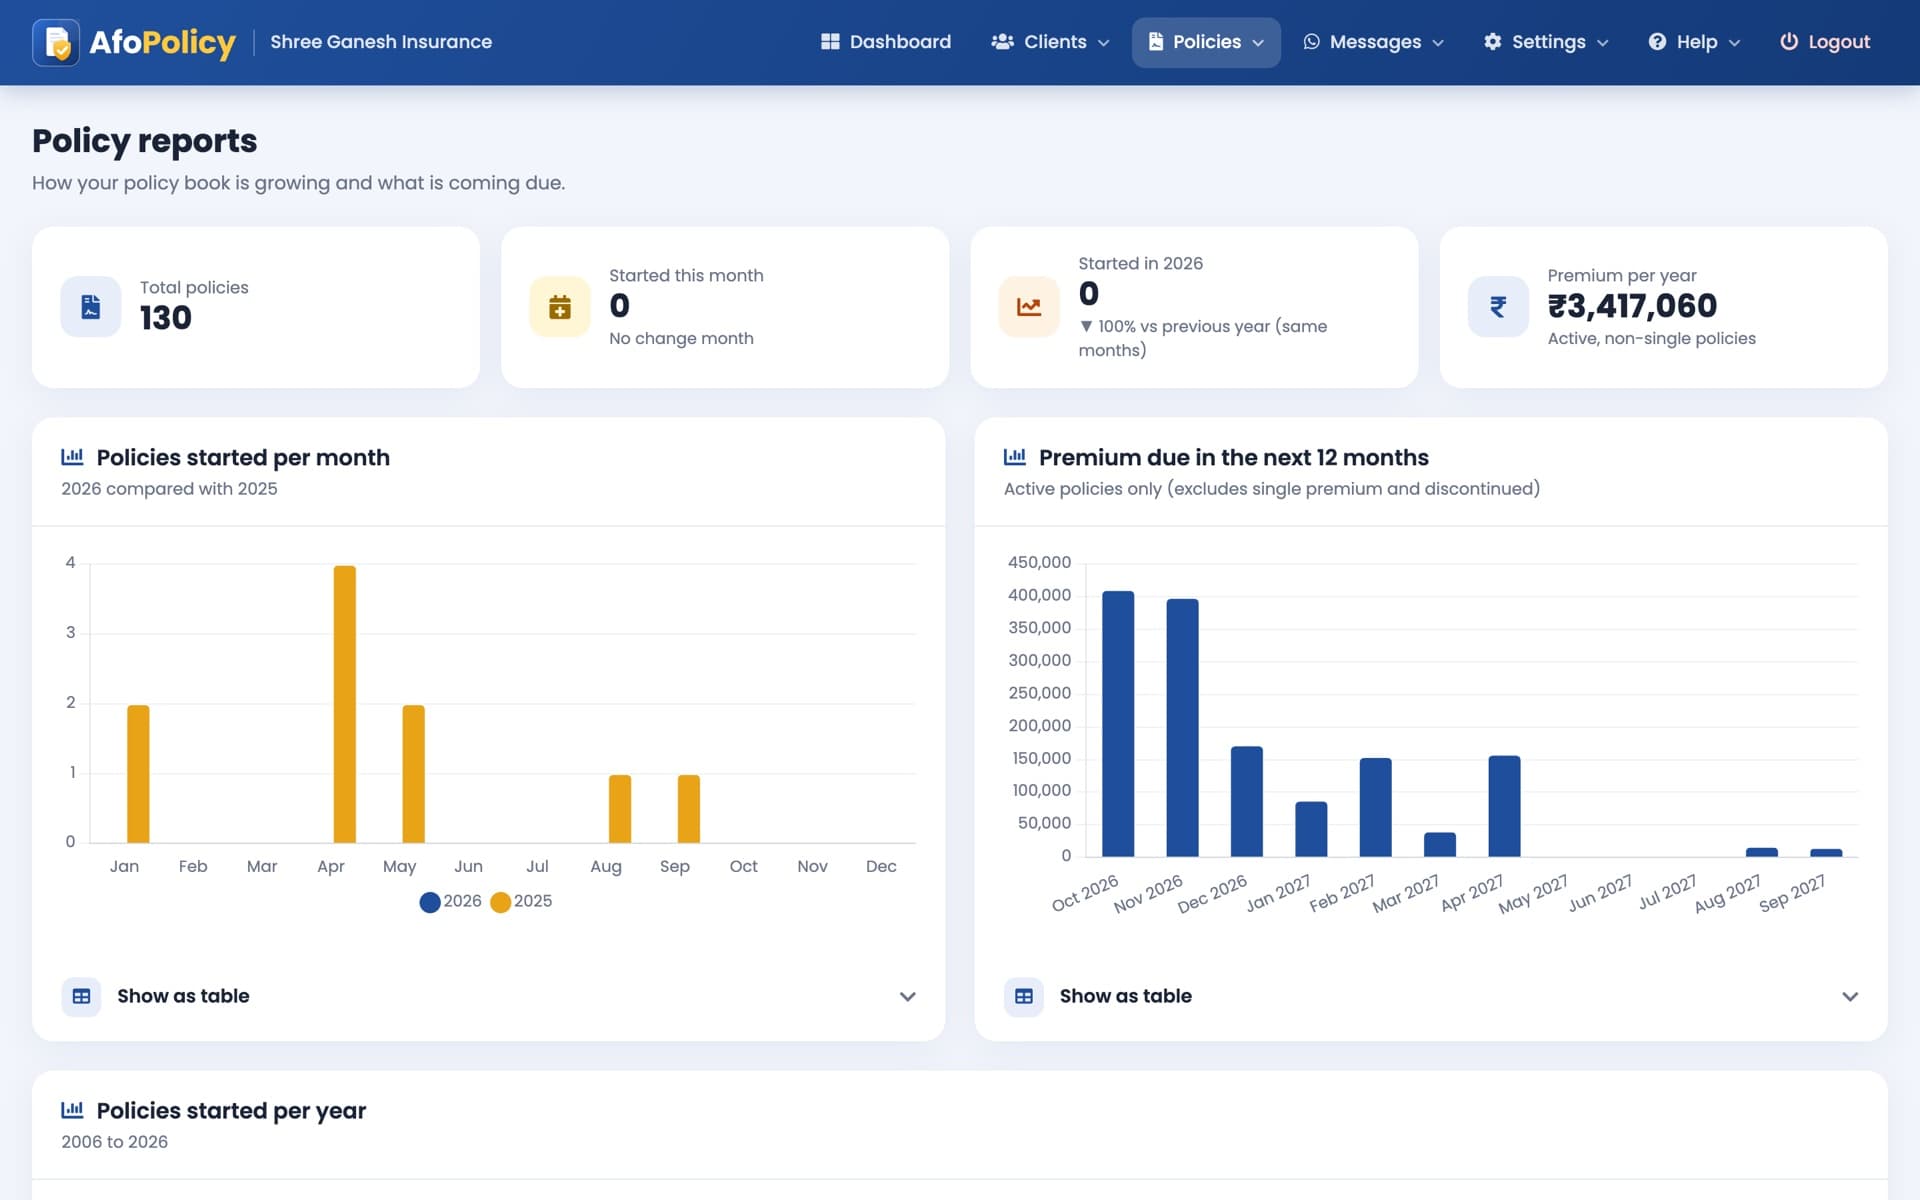Viewport: 1920px width, 1200px height.
Task: Toggle the 2026 series in the legend
Action: 451,902
